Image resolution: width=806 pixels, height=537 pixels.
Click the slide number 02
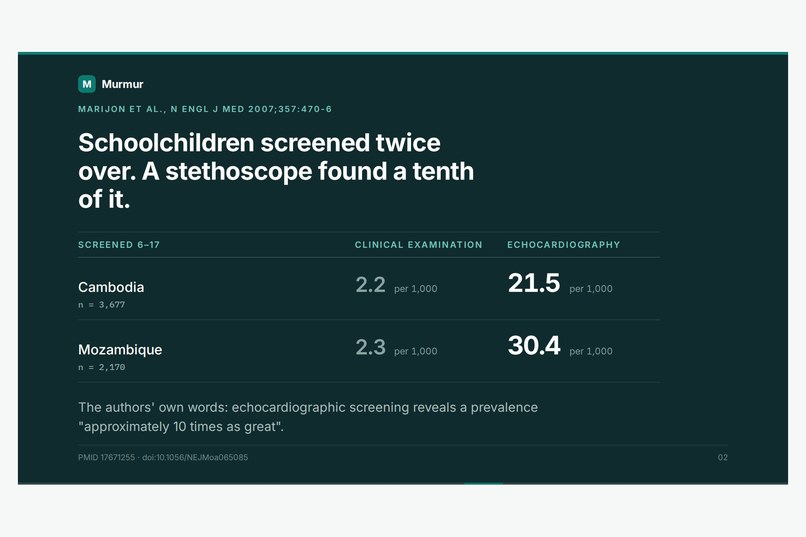(x=723, y=457)
